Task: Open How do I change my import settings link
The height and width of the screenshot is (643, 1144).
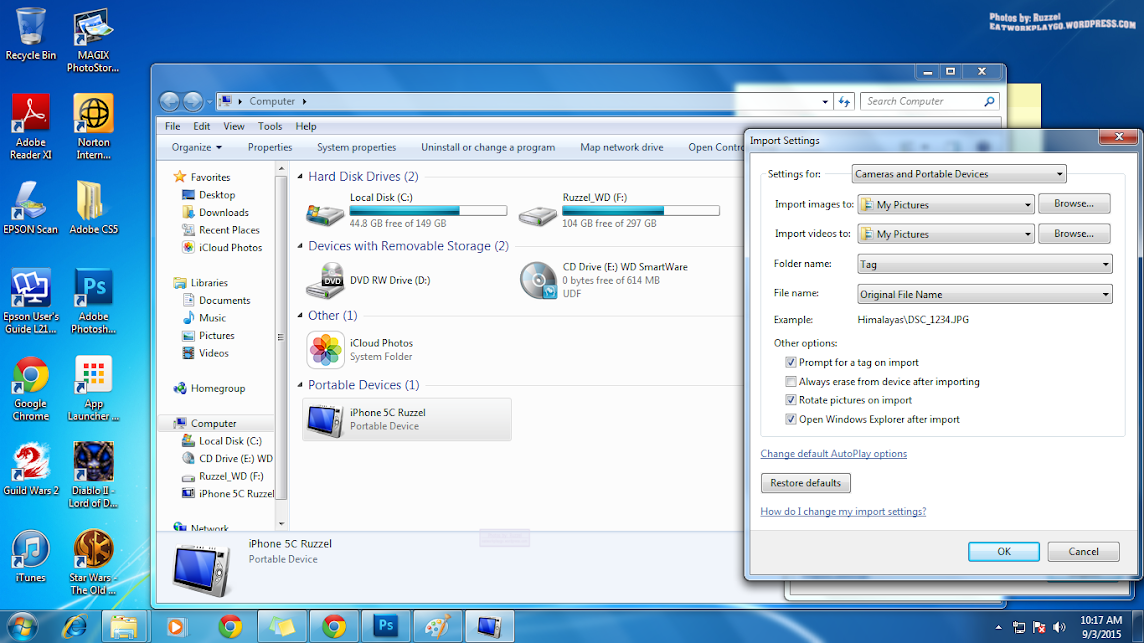Action: [843, 512]
